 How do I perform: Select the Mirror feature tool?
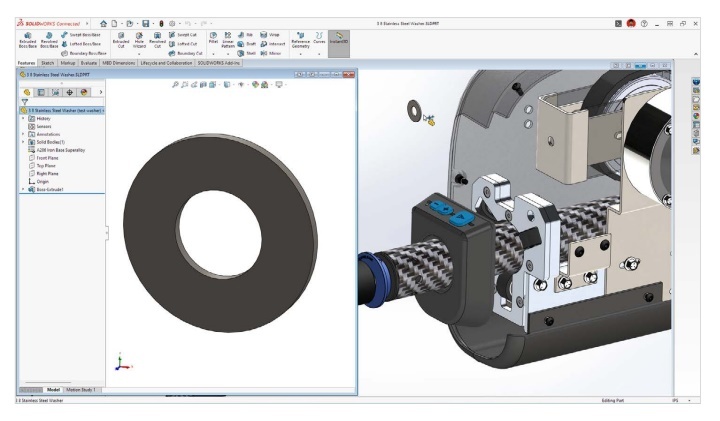pos(266,53)
